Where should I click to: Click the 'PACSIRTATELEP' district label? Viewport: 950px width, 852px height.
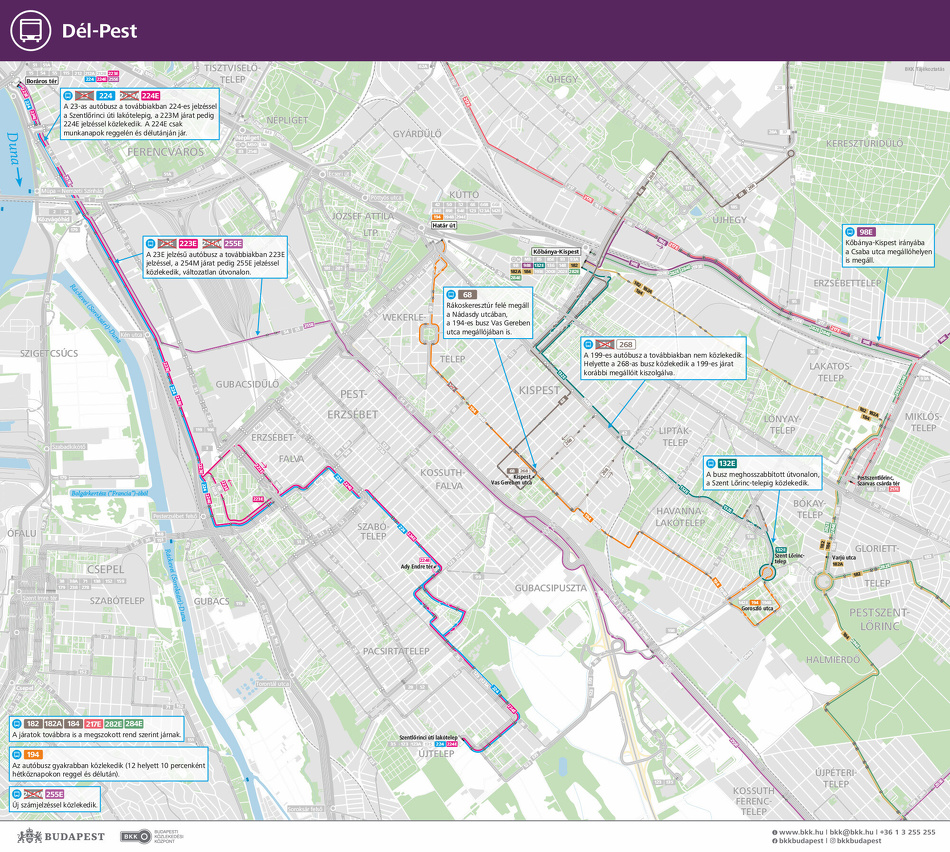pyautogui.click(x=396, y=651)
